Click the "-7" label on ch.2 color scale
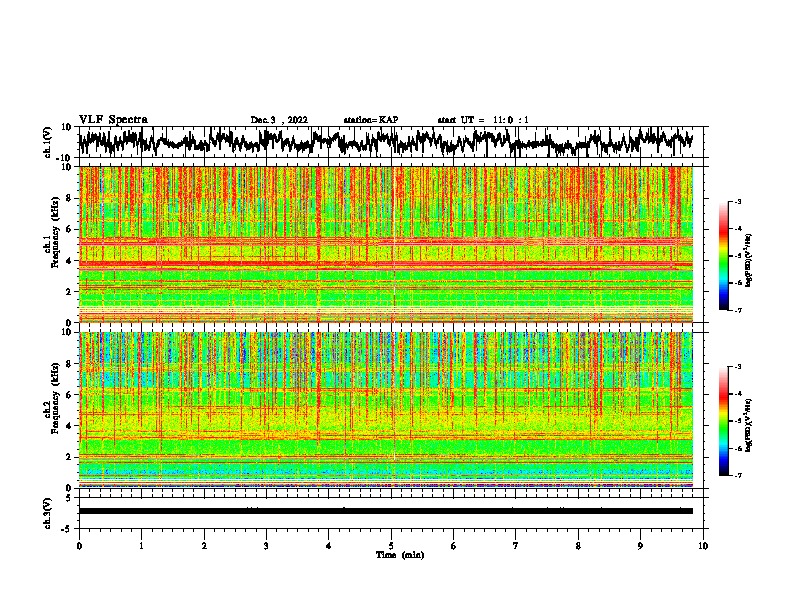The image size is (792, 612). (737, 475)
